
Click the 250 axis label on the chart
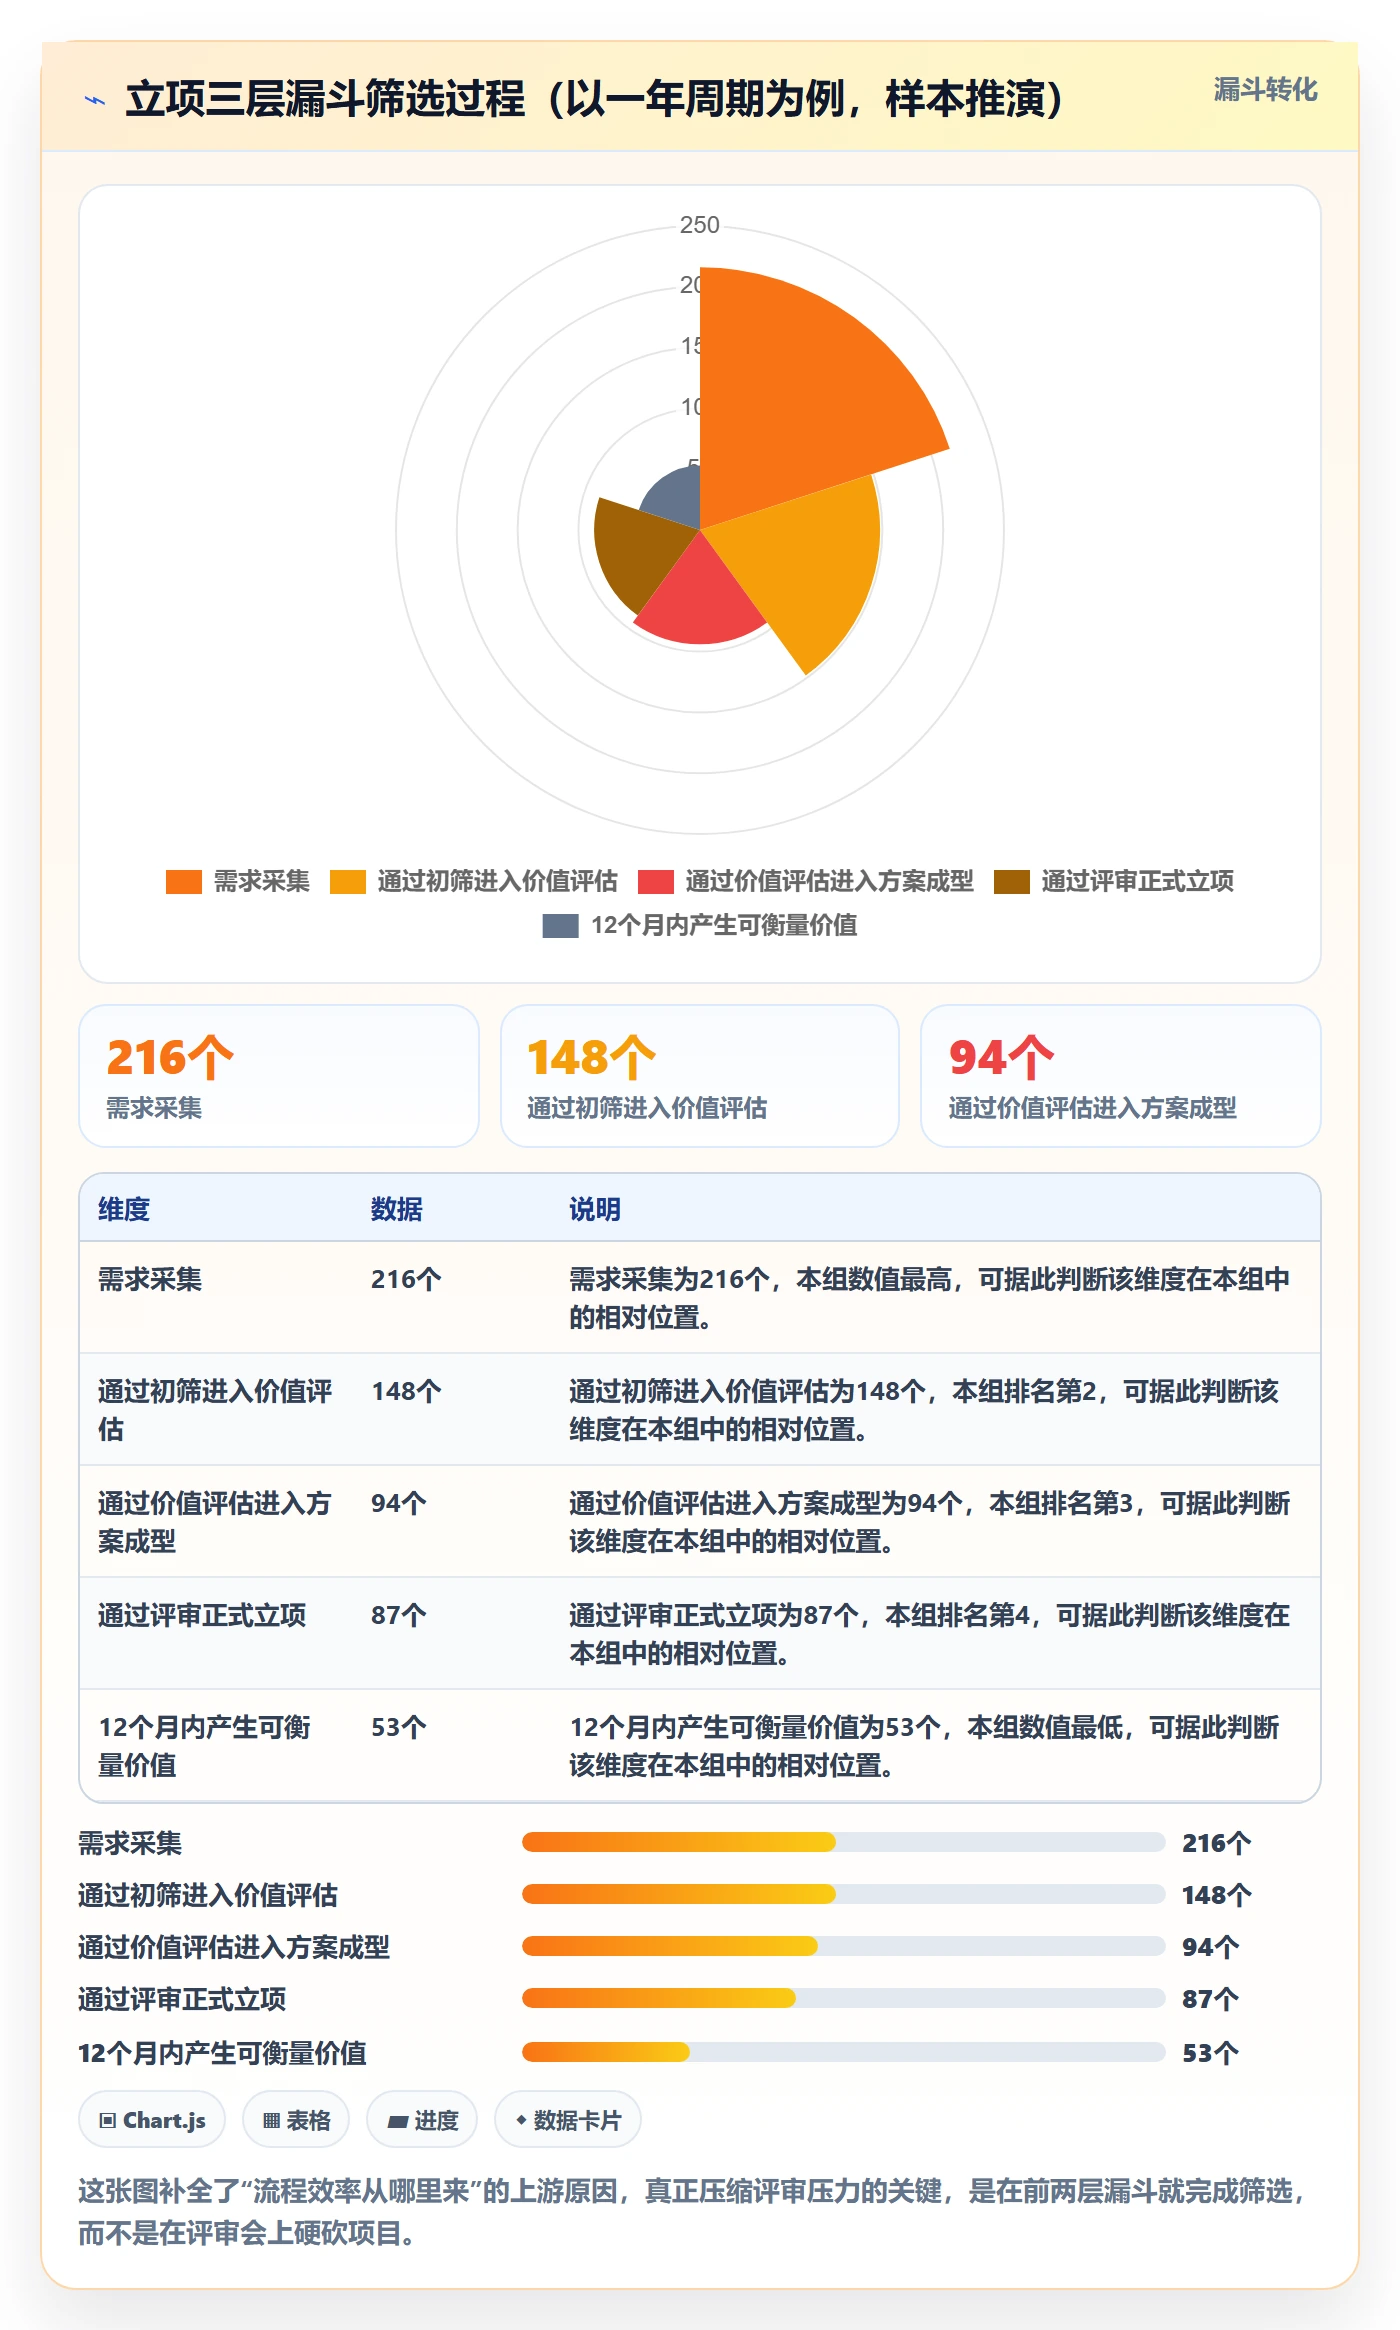tap(700, 225)
